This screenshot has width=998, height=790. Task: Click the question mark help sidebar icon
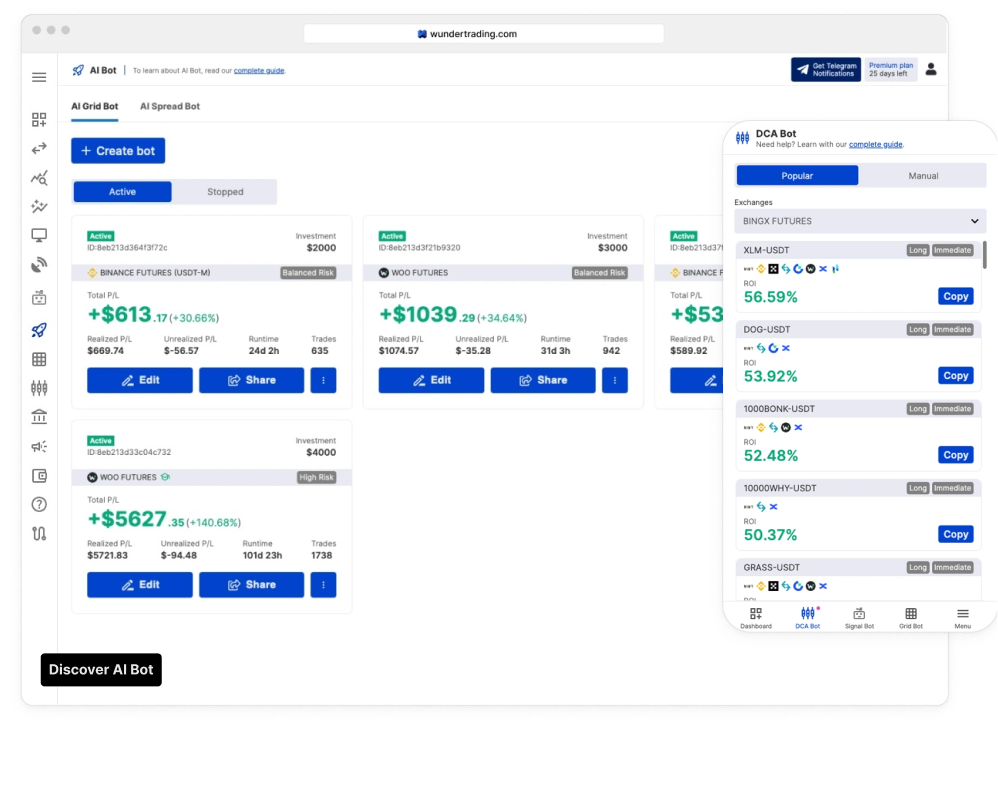39,504
